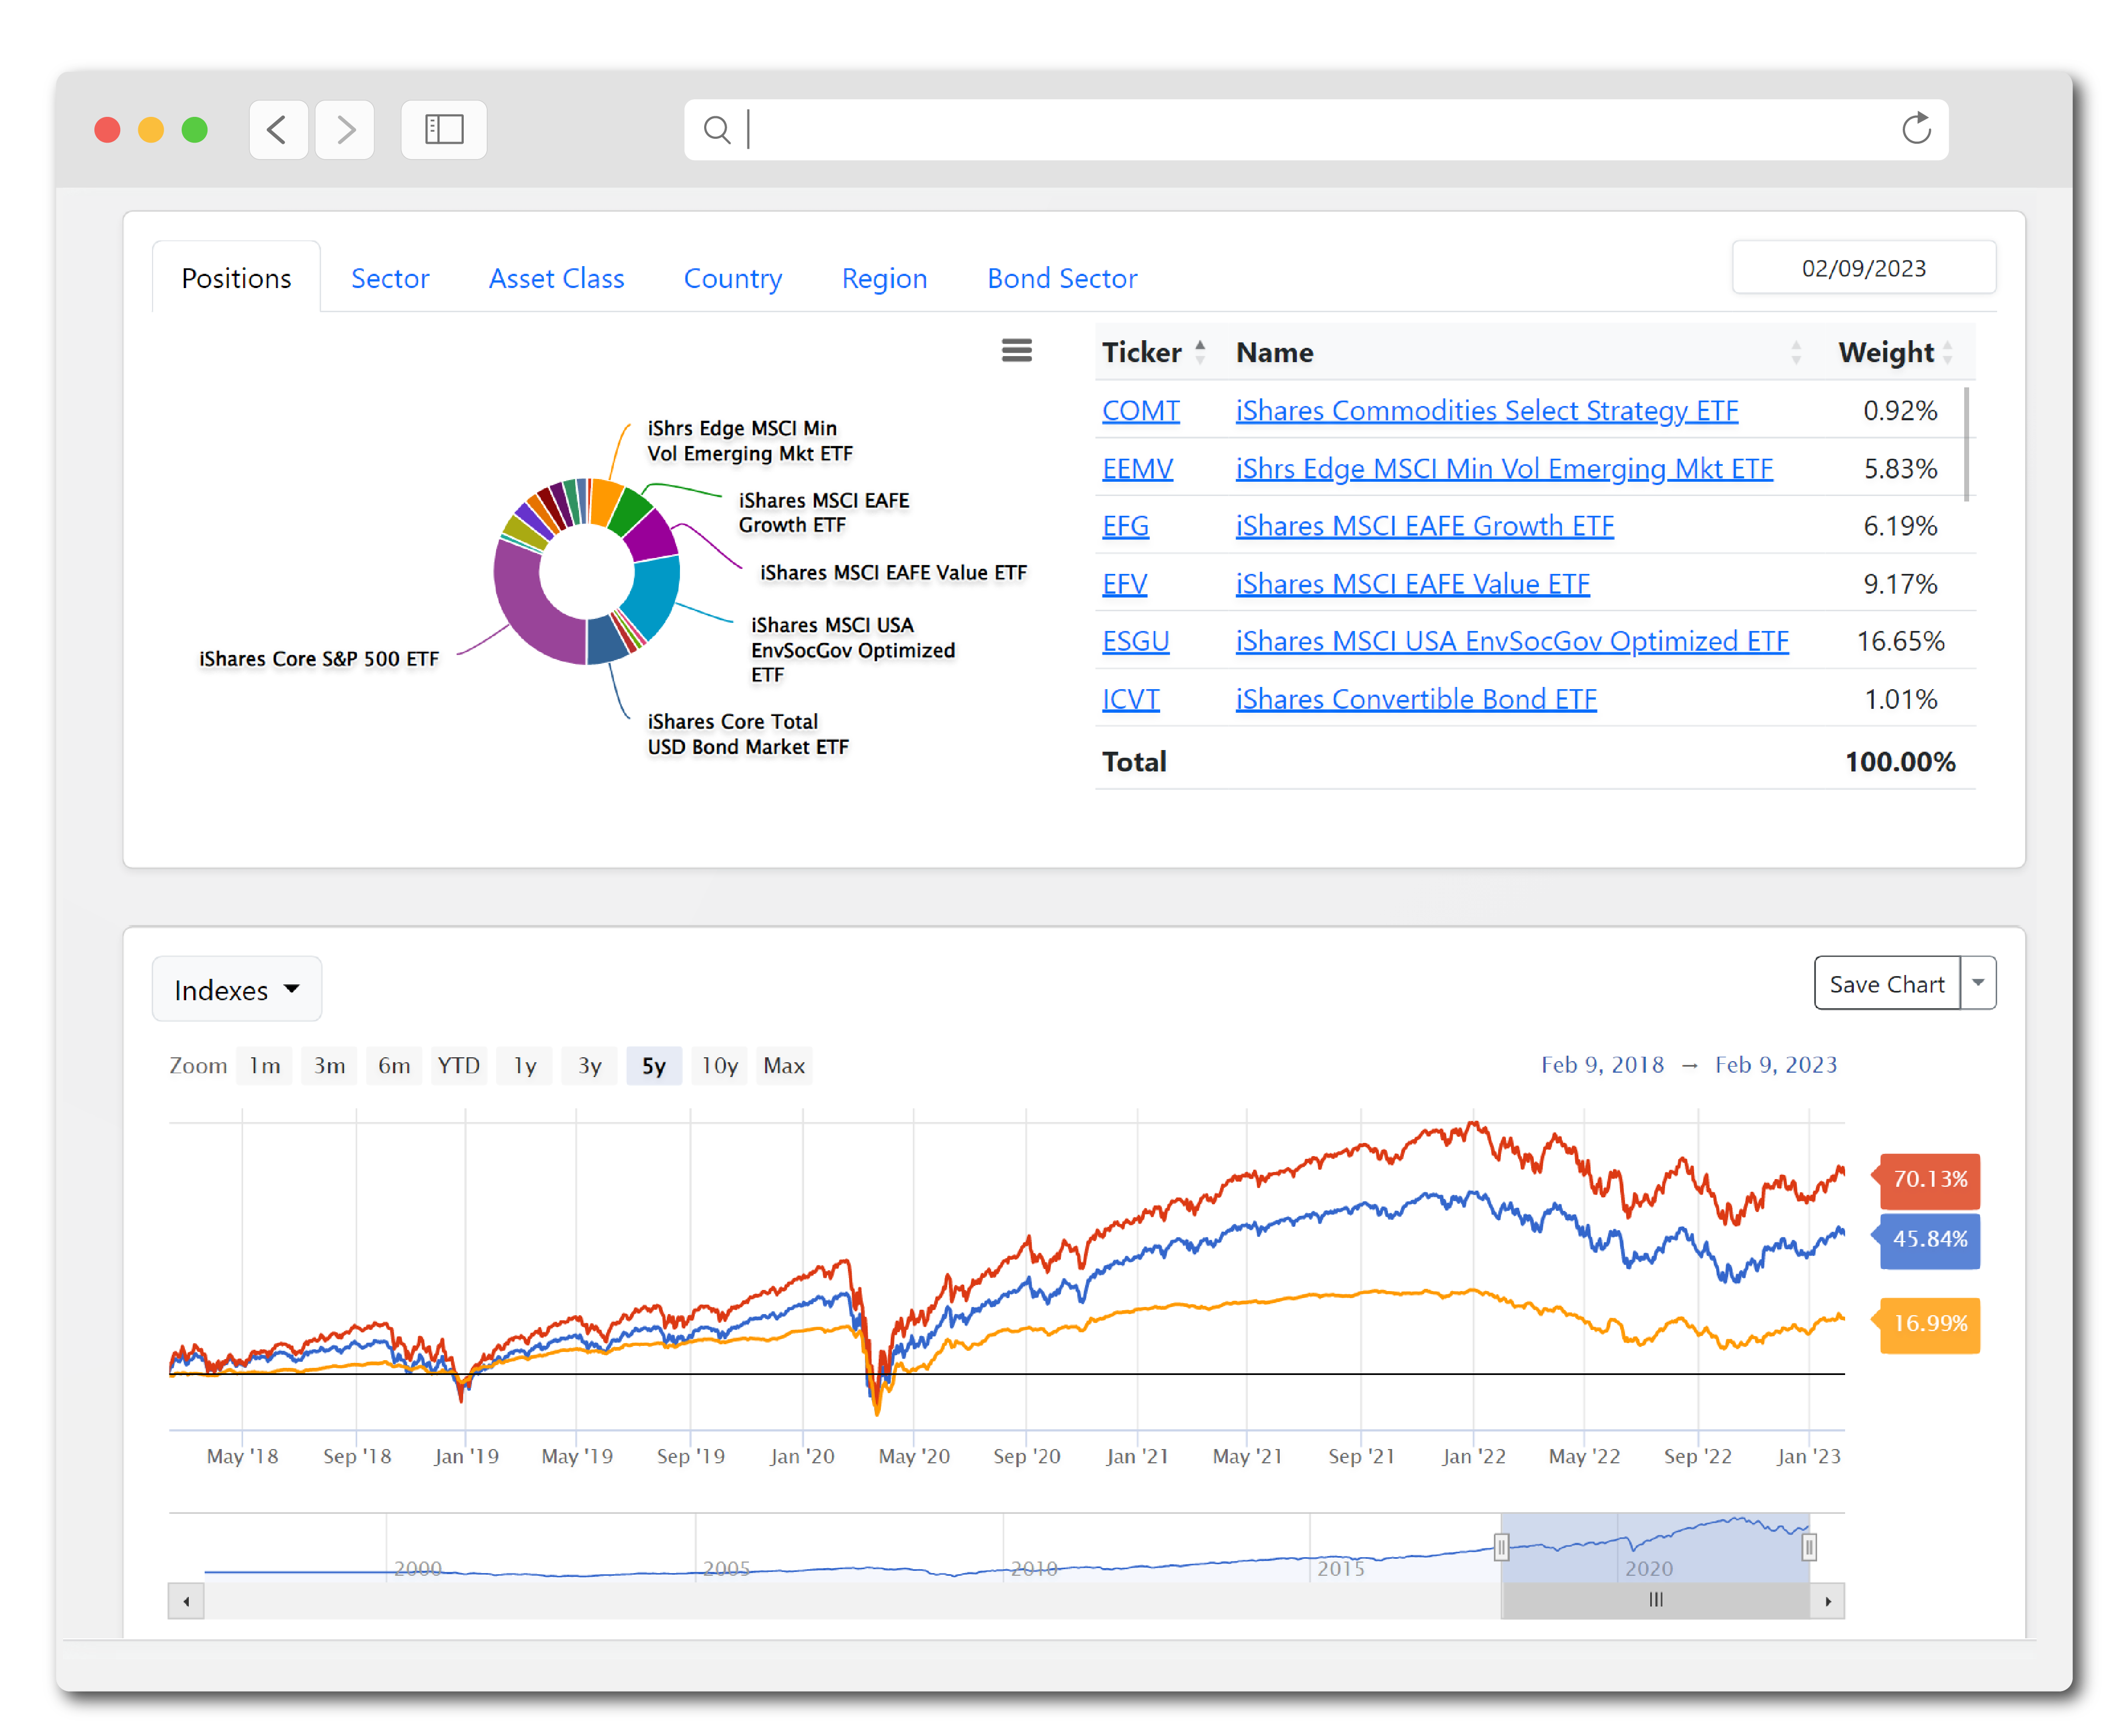Open iShares Commodities Select Strategy ETF link

[x=1486, y=410]
